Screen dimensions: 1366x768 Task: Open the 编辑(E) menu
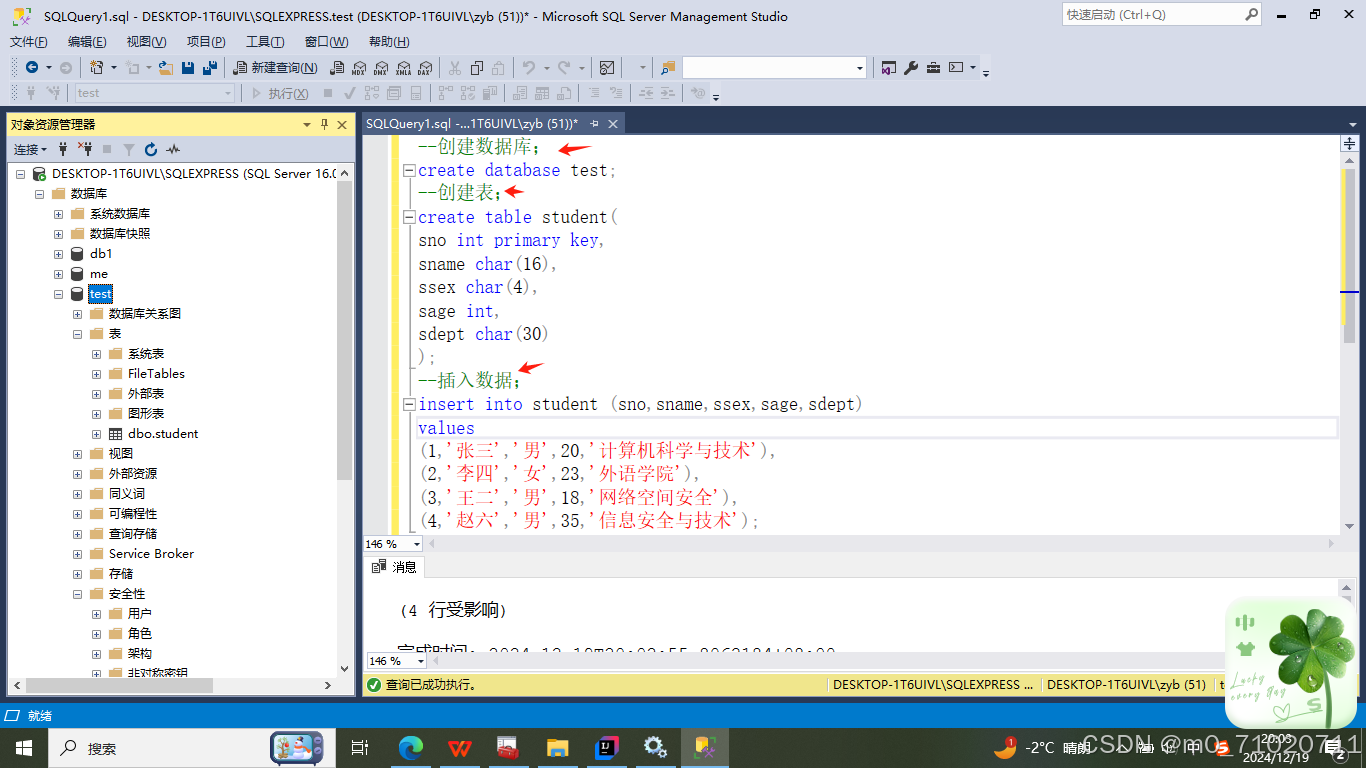(x=87, y=41)
